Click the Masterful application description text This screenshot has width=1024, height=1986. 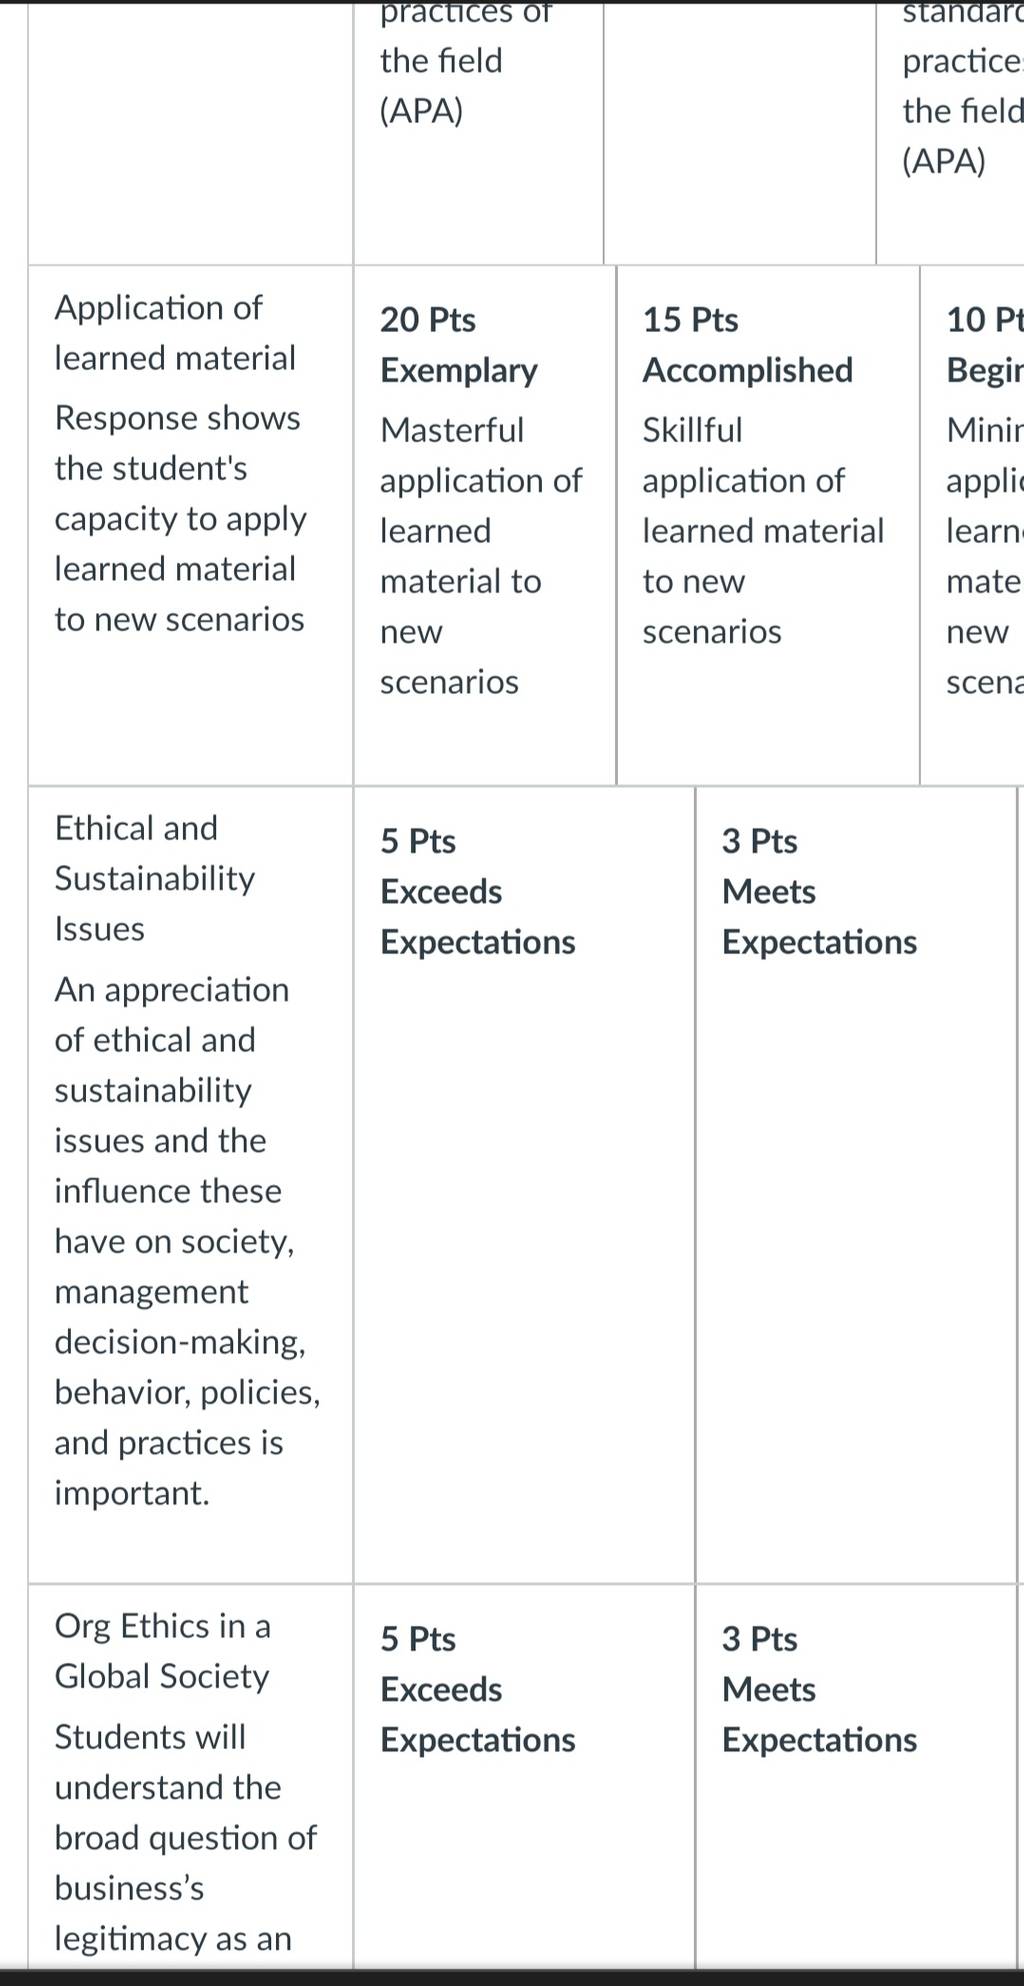click(x=480, y=556)
